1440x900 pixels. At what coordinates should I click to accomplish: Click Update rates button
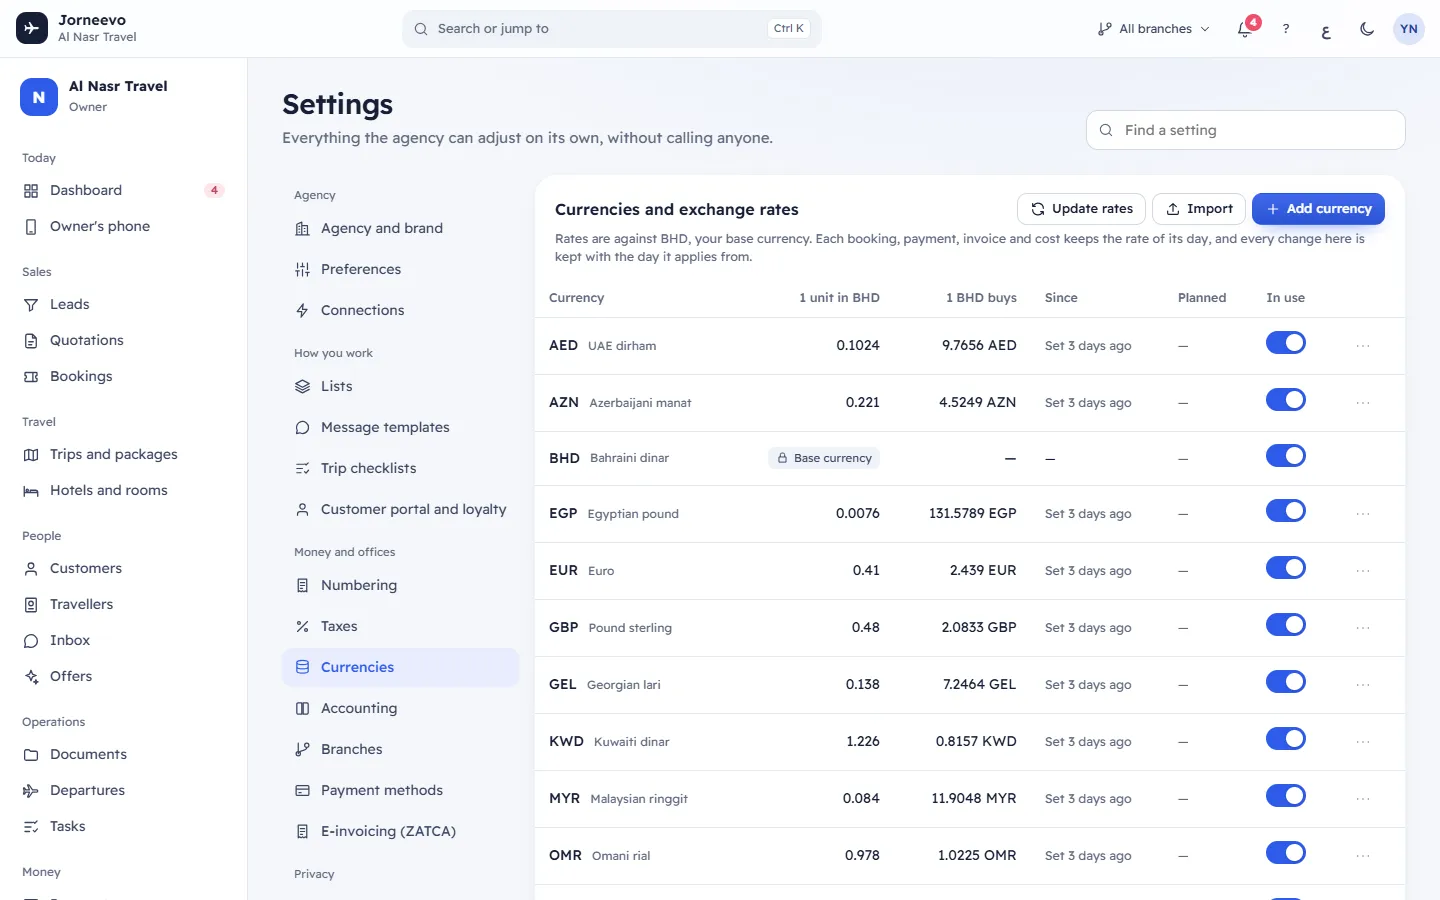coord(1082,209)
